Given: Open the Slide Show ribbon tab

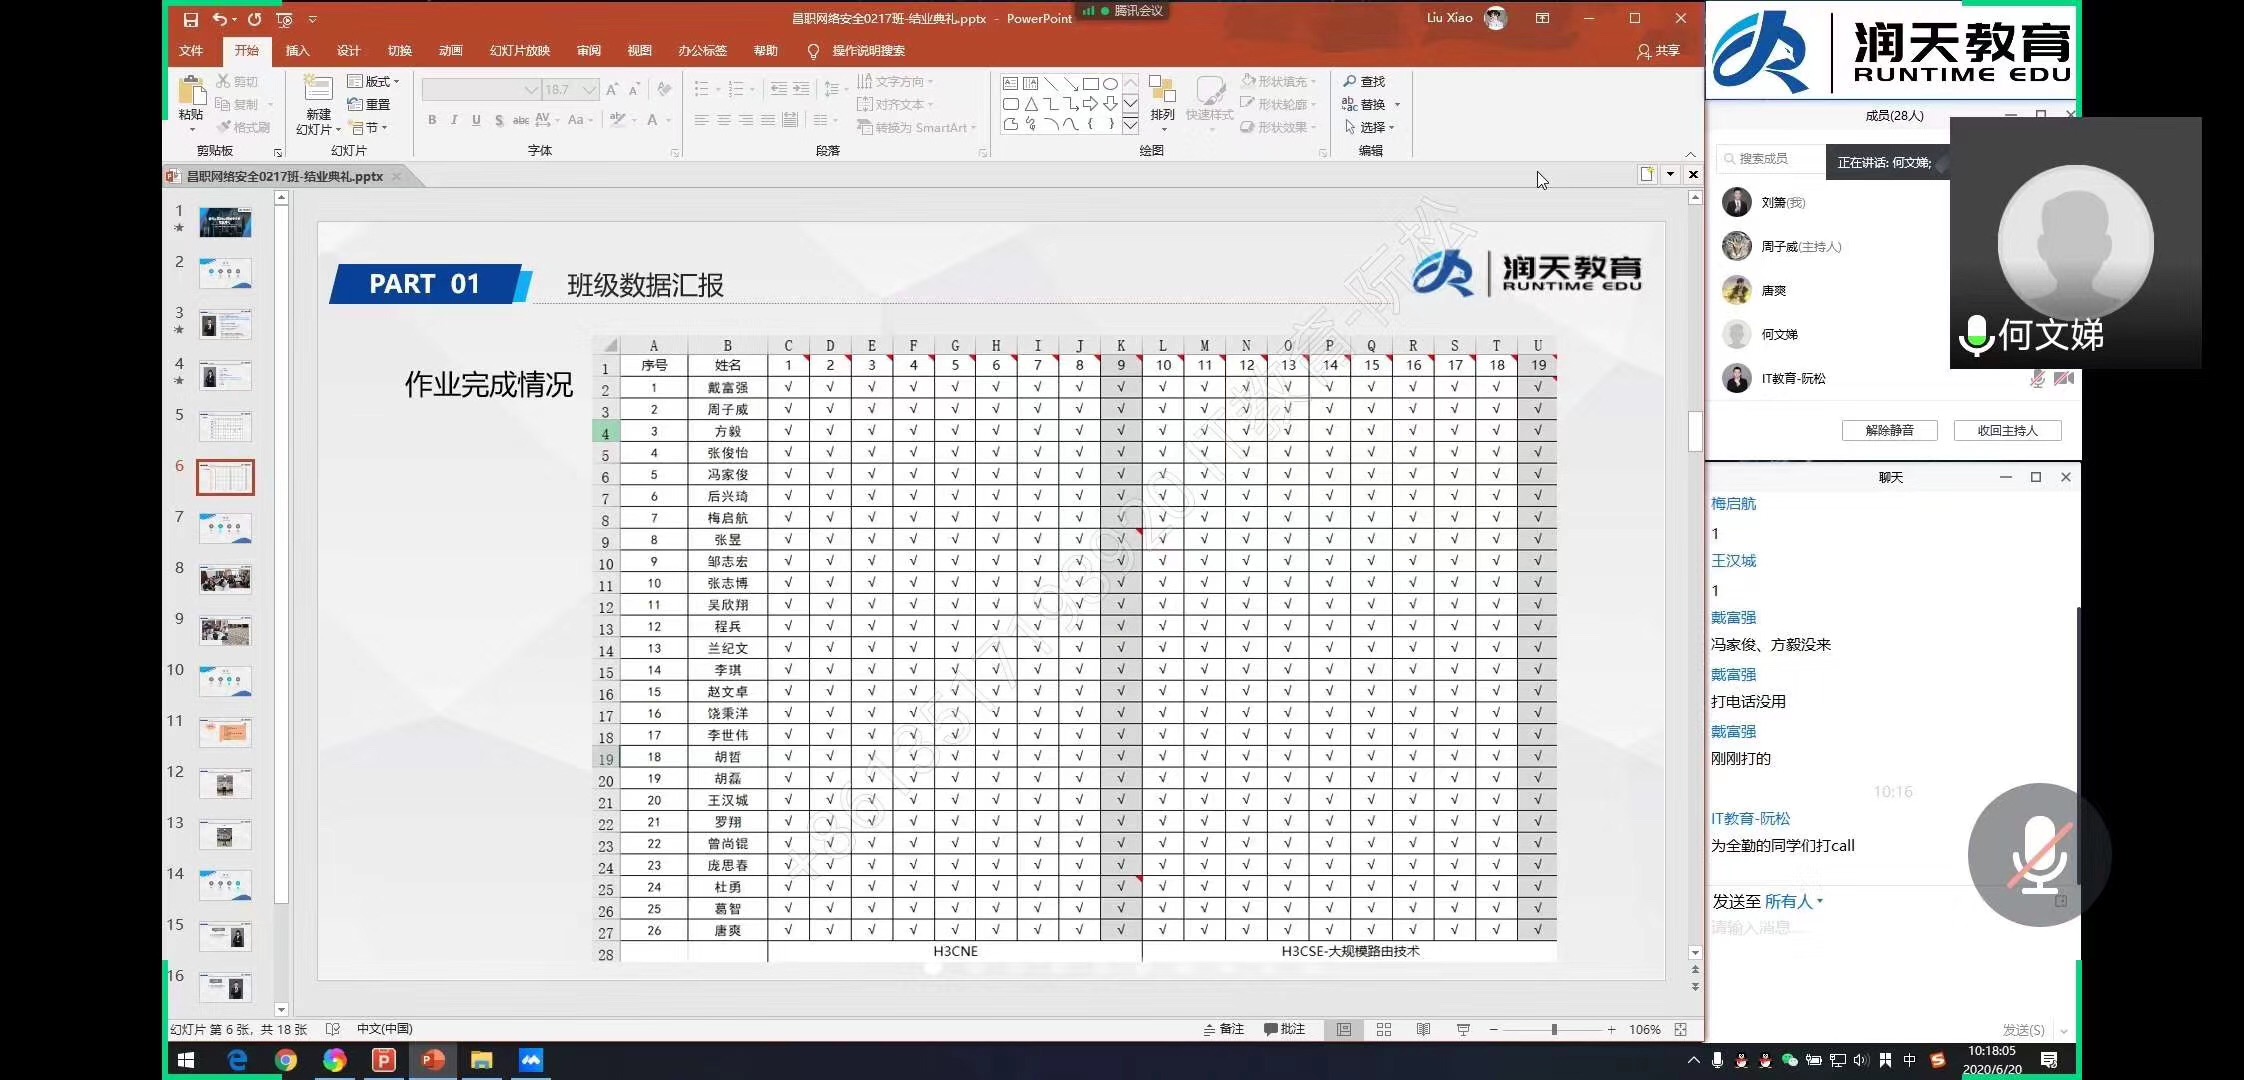Looking at the screenshot, I should (519, 50).
